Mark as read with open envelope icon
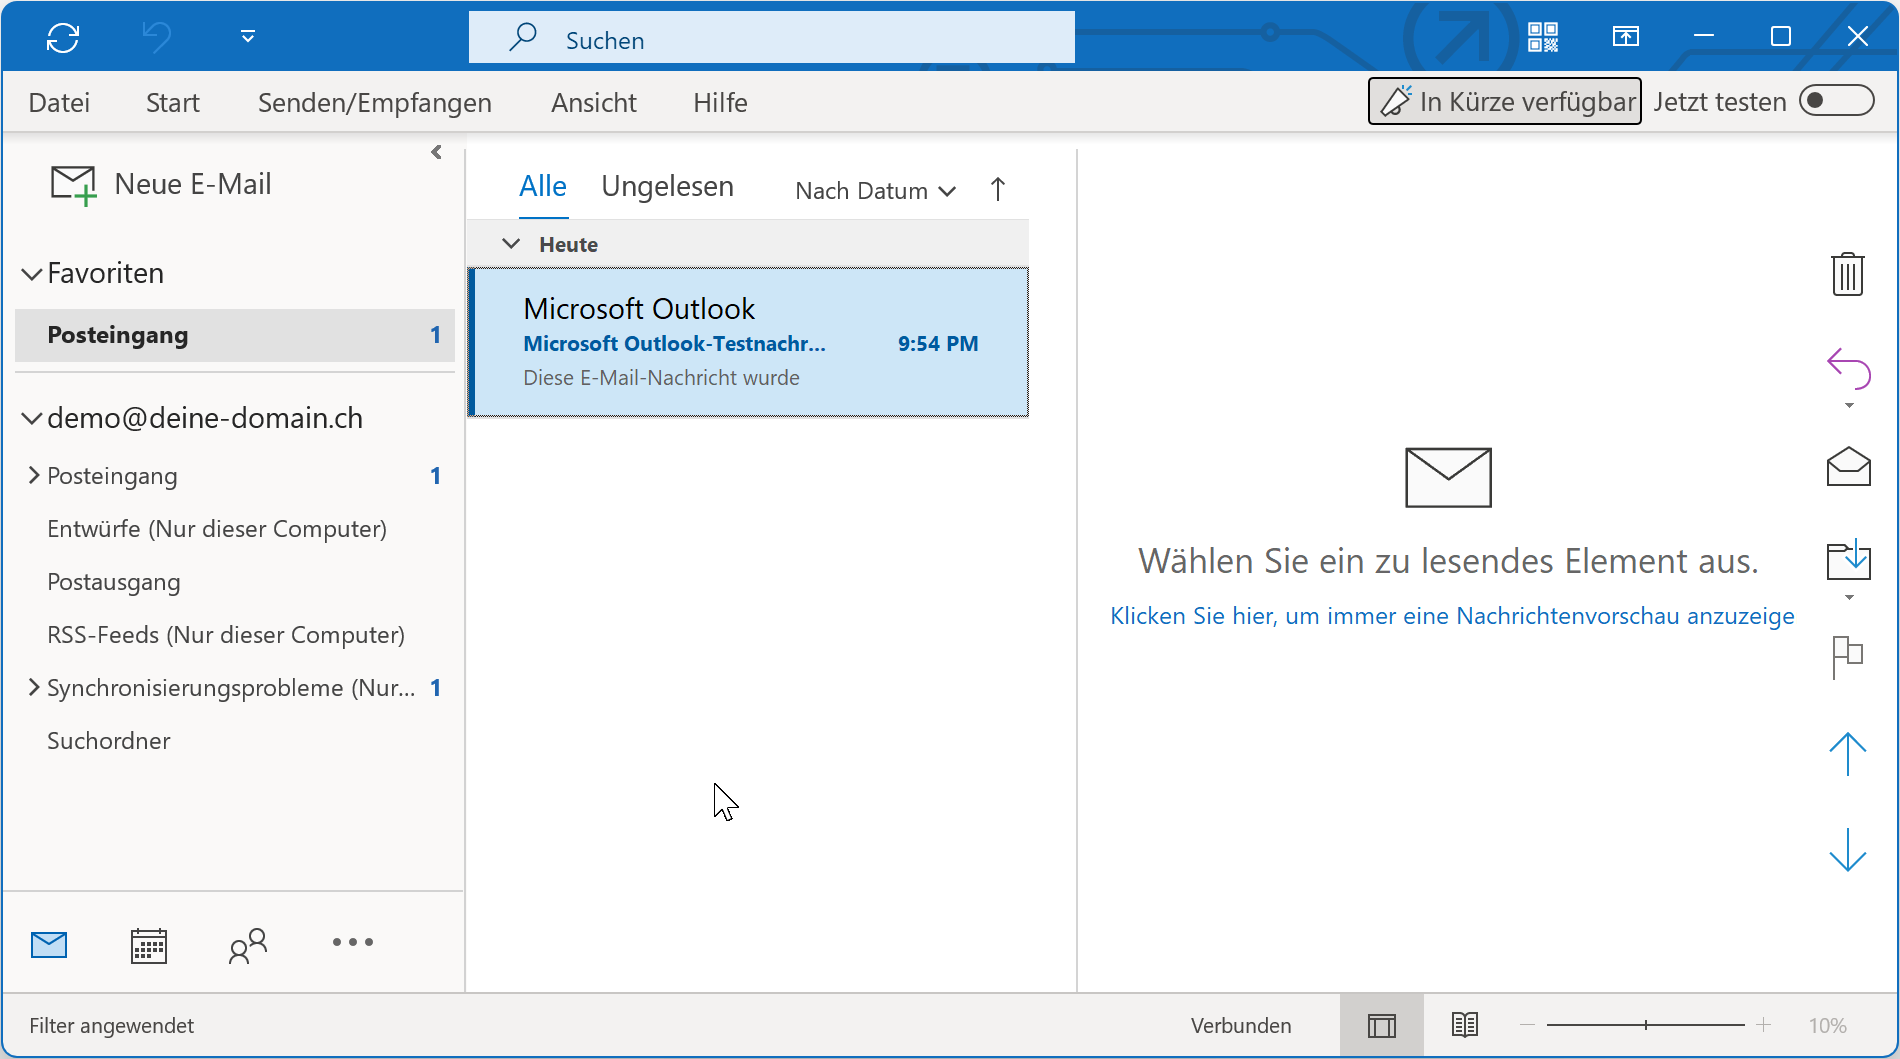This screenshot has width=1900, height=1059. (x=1848, y=466)
